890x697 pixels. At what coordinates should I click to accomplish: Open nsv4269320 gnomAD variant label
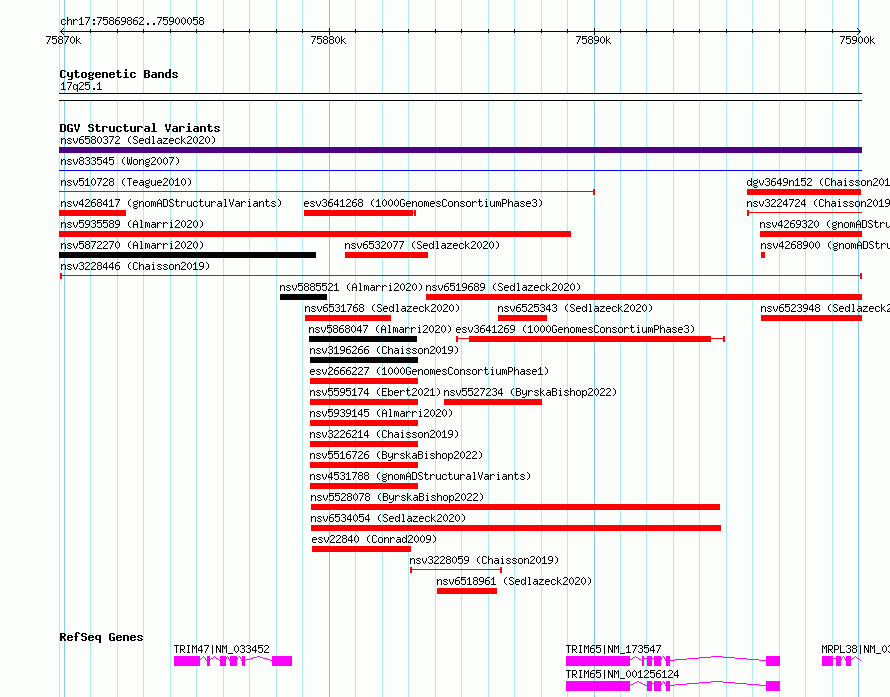[825, 224]
